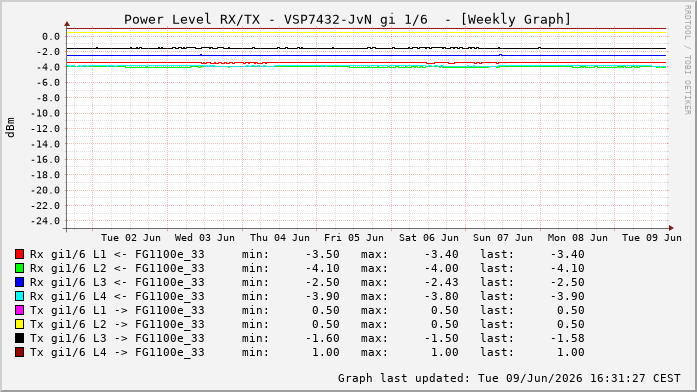The height and width of the screenshot is (392, 697).
Task: Click the 'Rx gi1/6 L3 <- FG1100e_33' legend label
Action: coord(117,282)
